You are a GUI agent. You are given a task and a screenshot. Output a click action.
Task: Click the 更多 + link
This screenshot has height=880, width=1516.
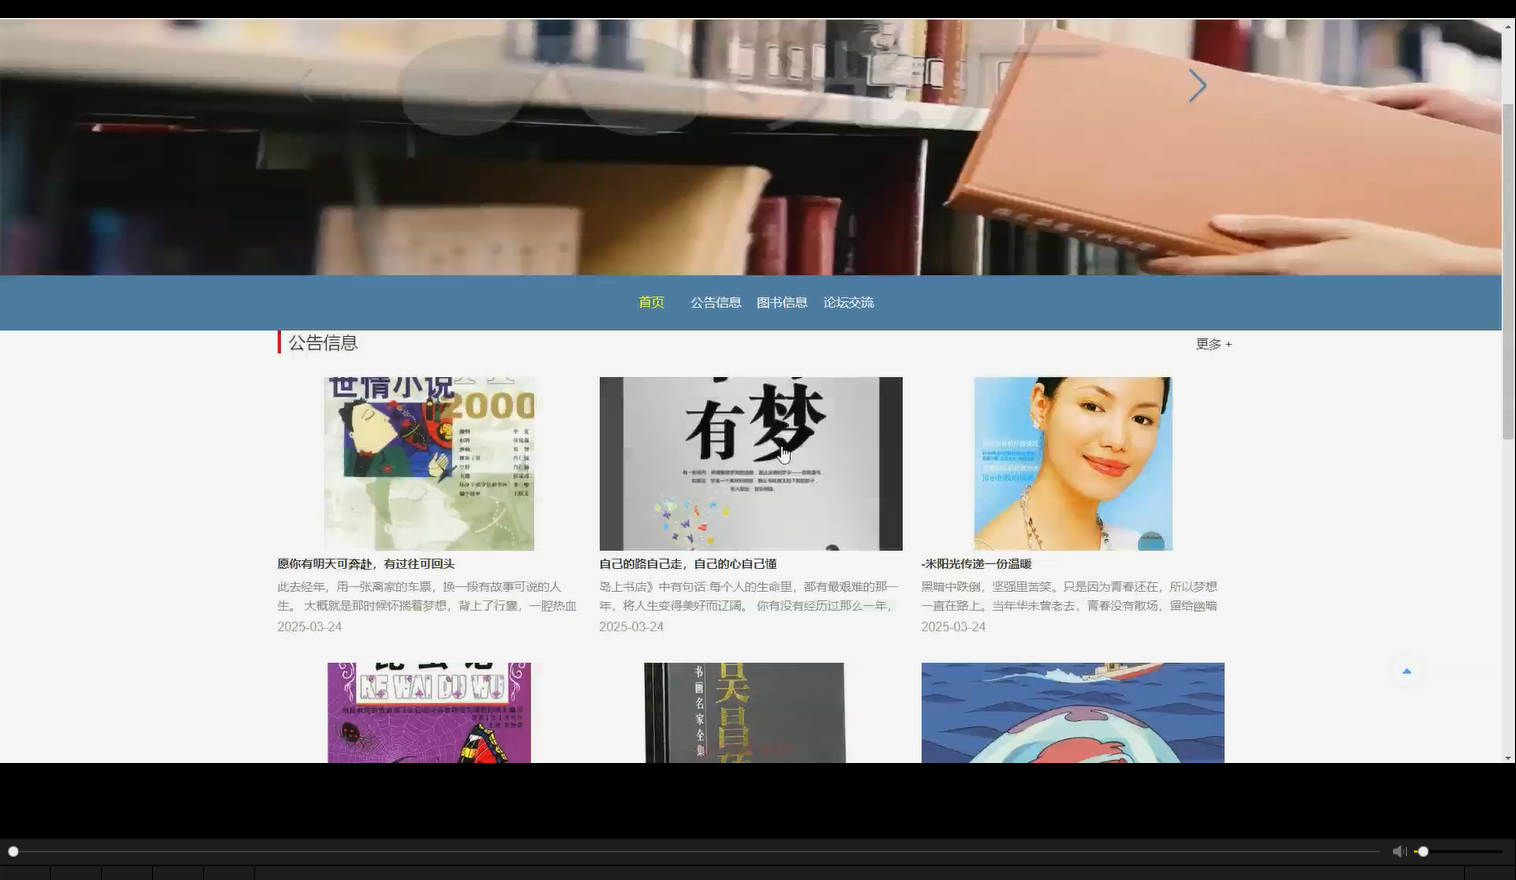(1214, 344)
